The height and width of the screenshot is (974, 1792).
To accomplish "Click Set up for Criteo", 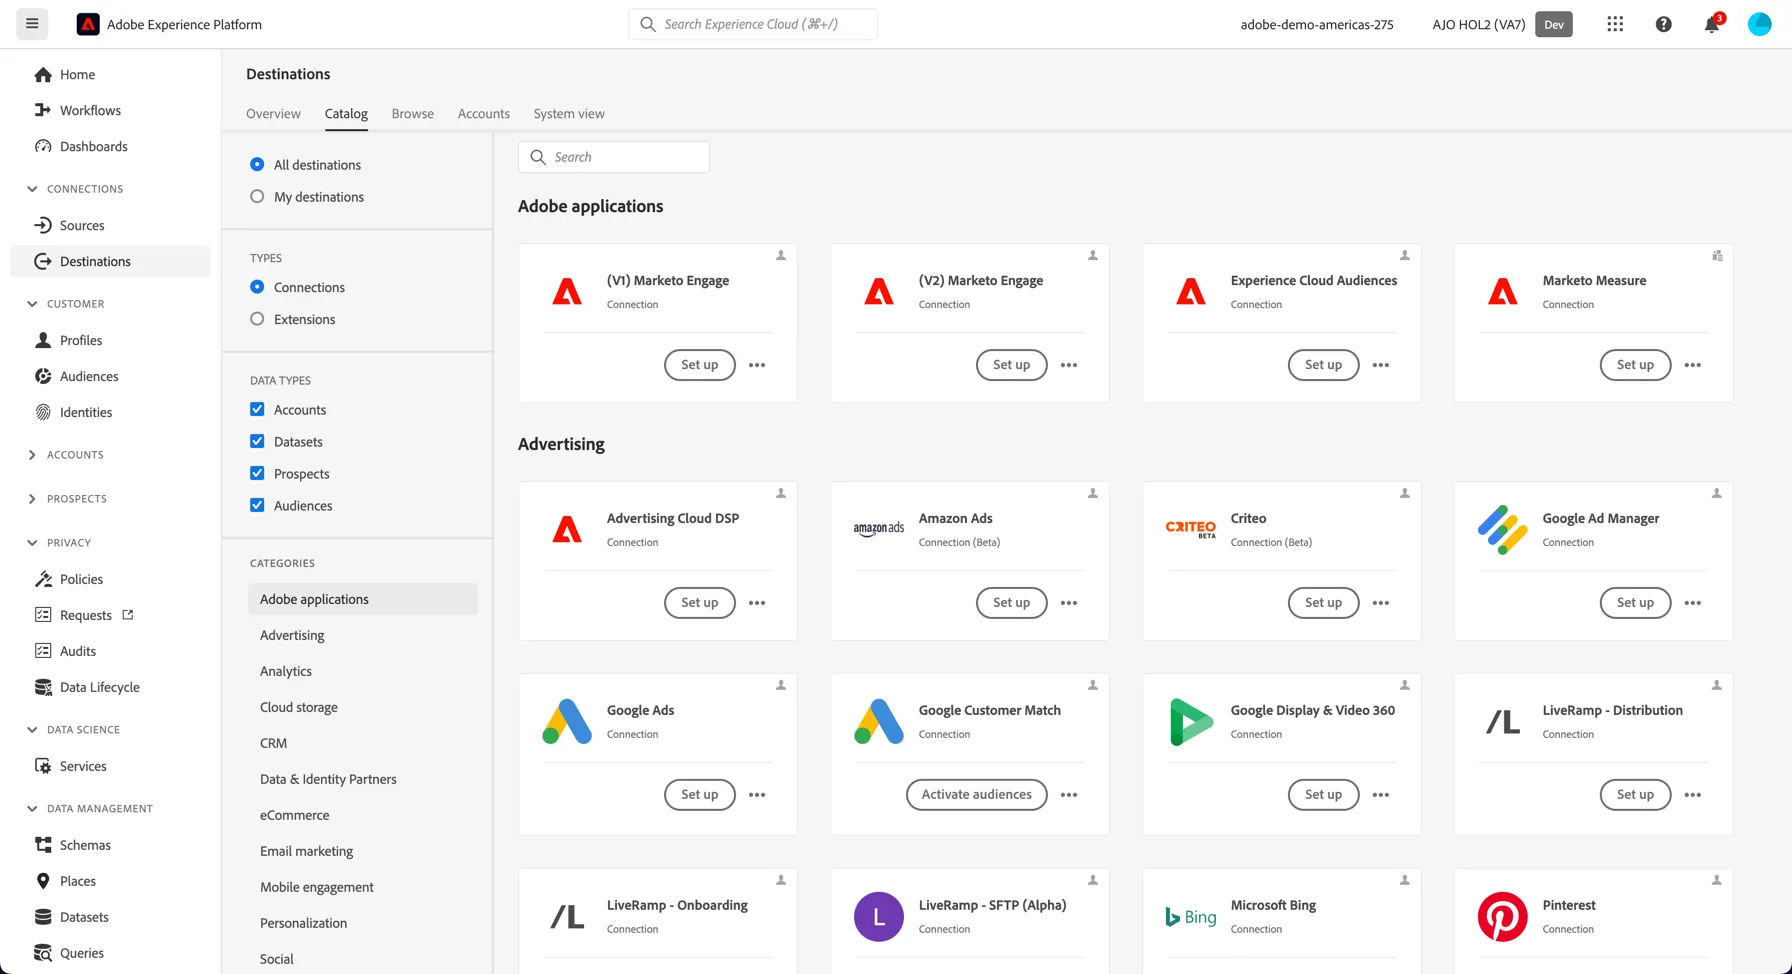I will point(1323,603).
